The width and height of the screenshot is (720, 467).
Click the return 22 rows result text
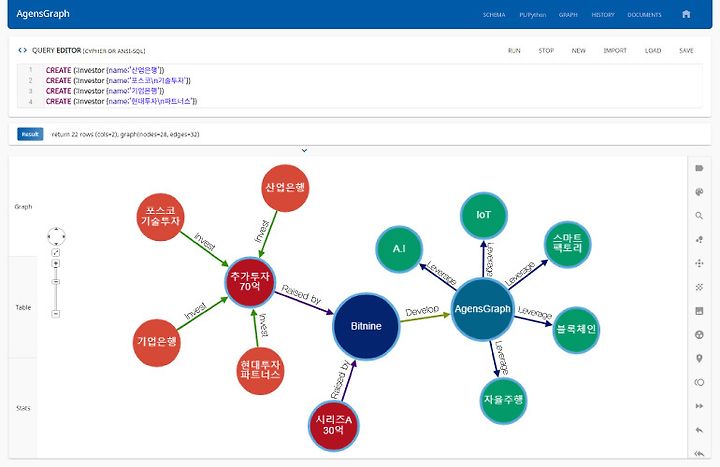click(125, 135)
